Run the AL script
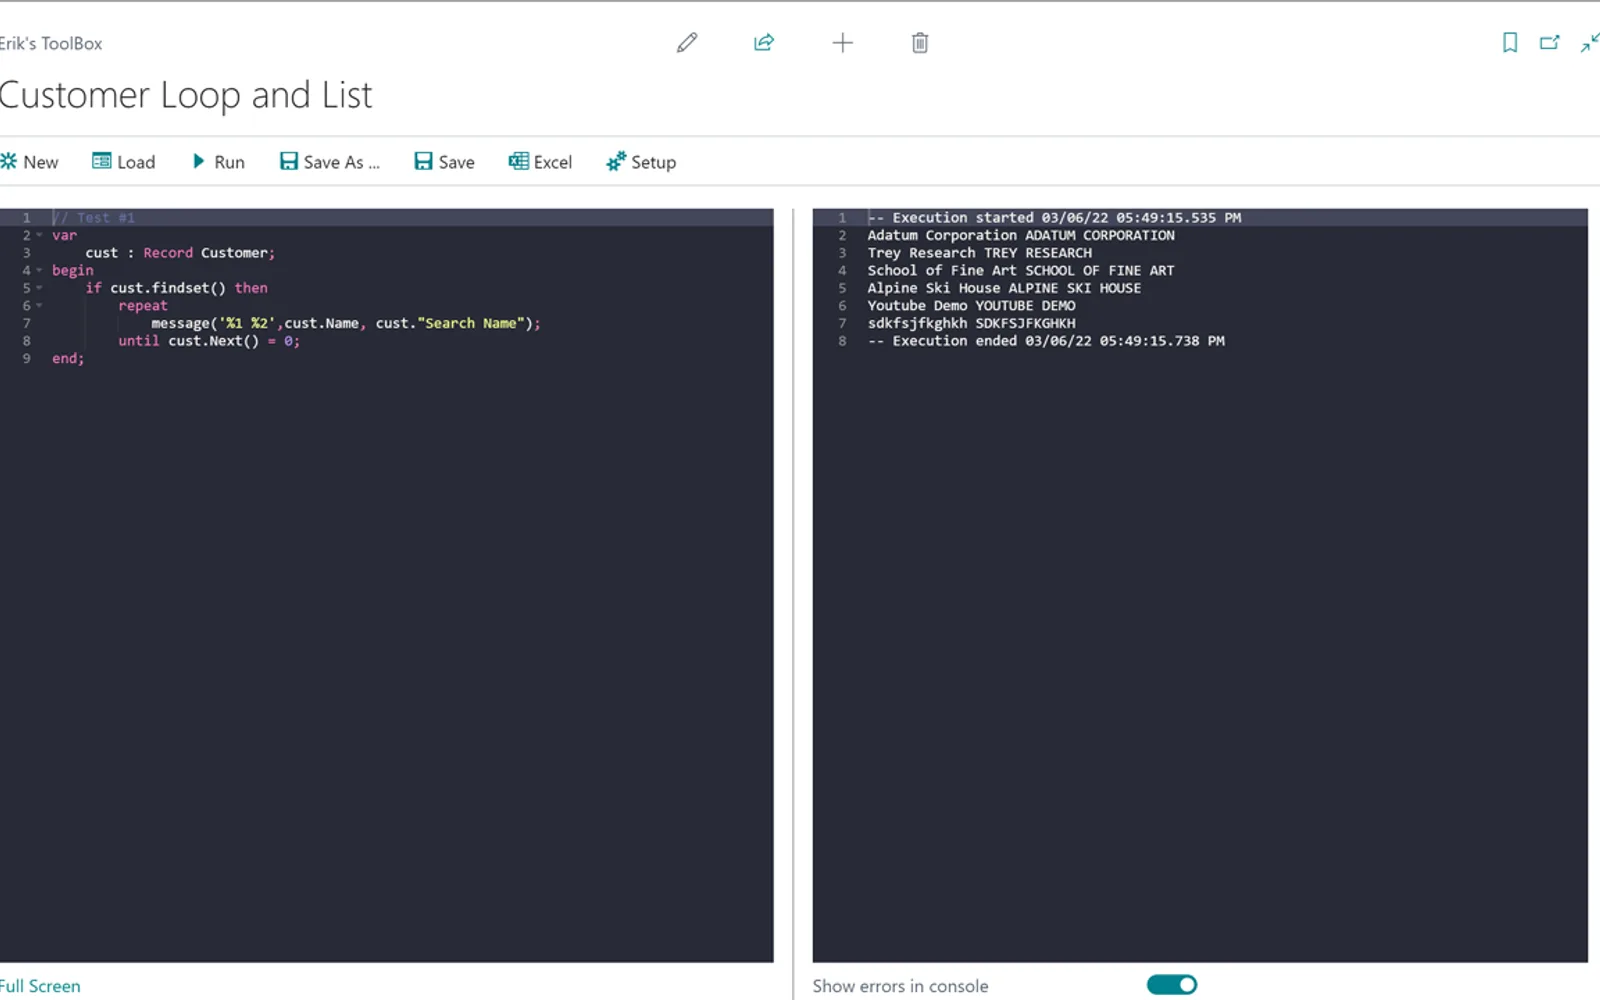The width and height of the screenshot is (1600, 1000). 218,162
